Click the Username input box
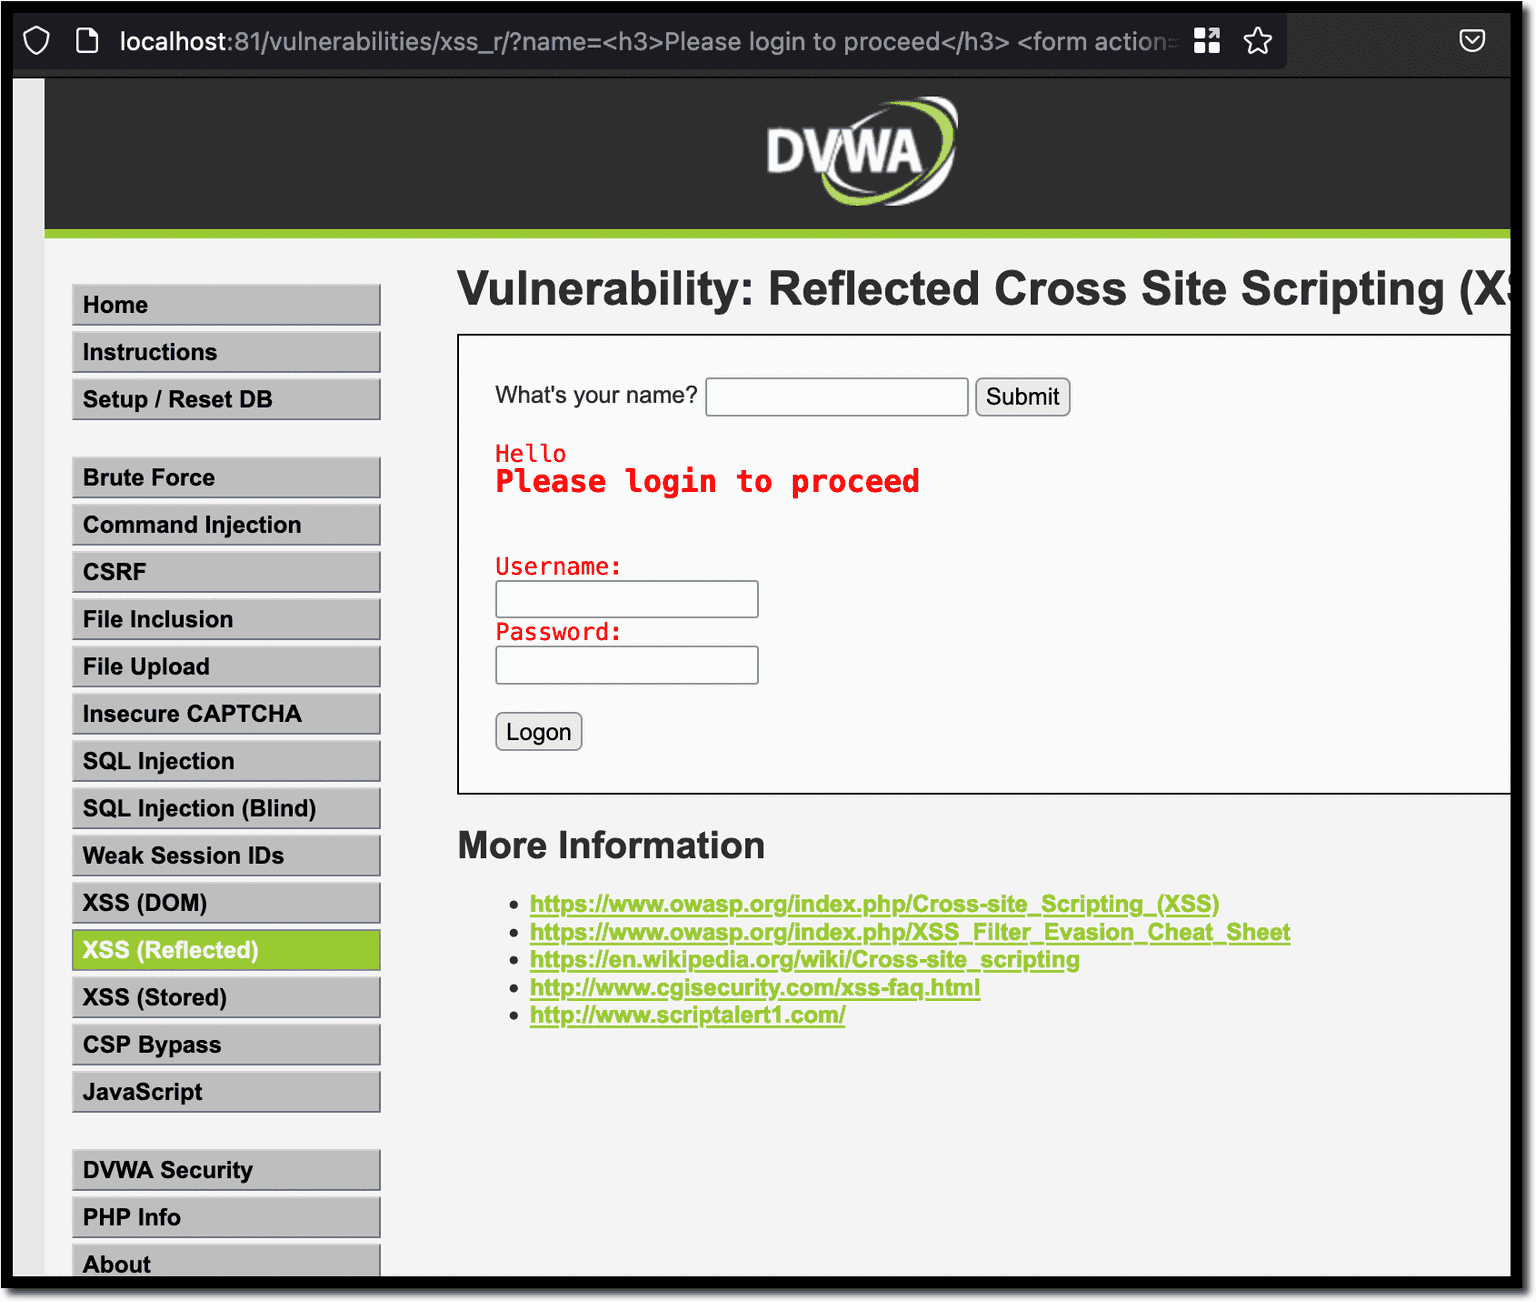Image resolution: width=1536 pixels, height=1302 pixels. point(626,599)
